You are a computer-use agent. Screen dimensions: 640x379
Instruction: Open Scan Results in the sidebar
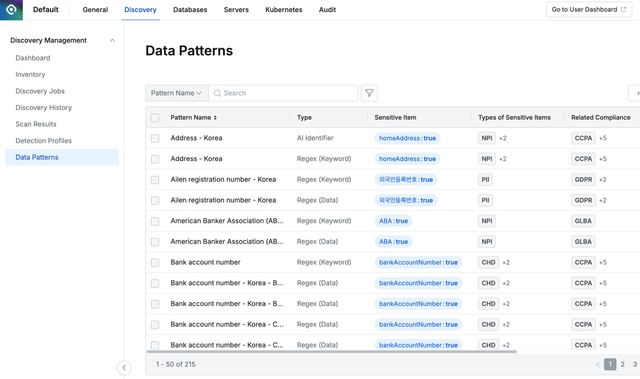coord(36,124)
